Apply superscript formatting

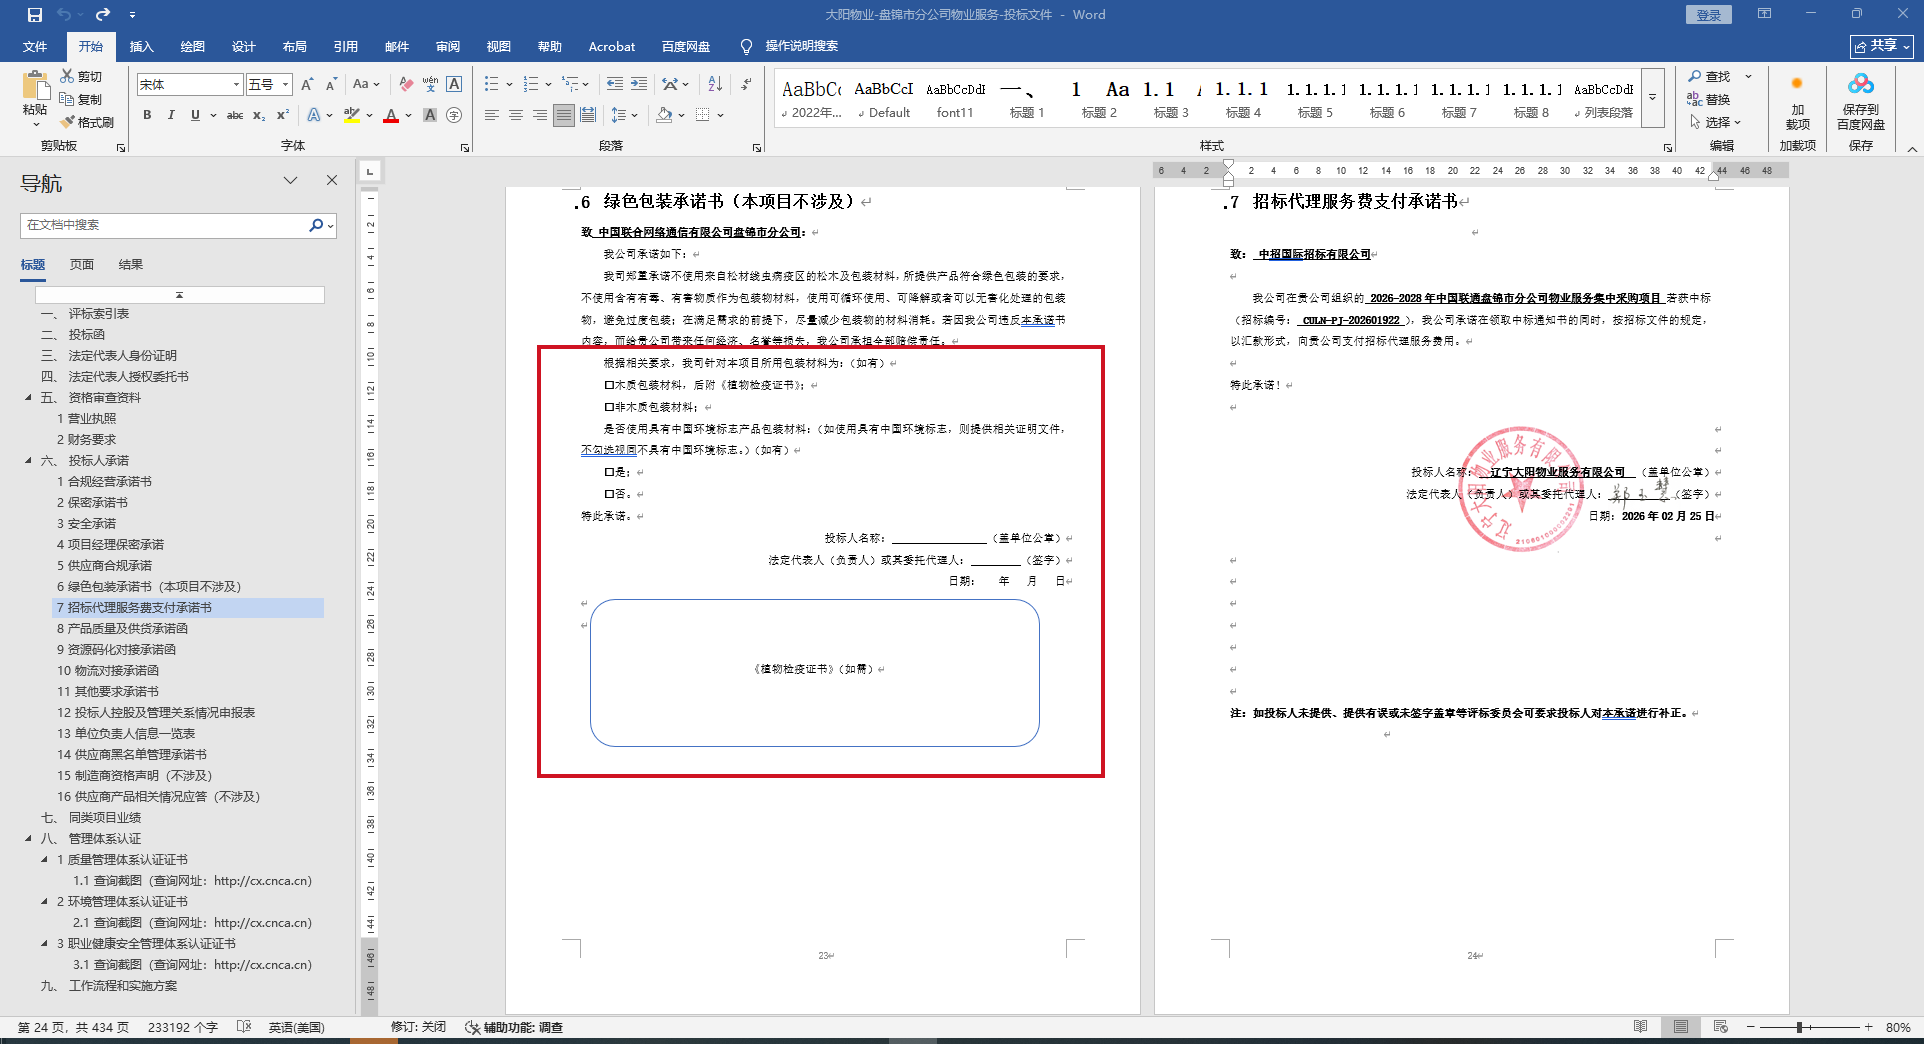coord(283,115)
